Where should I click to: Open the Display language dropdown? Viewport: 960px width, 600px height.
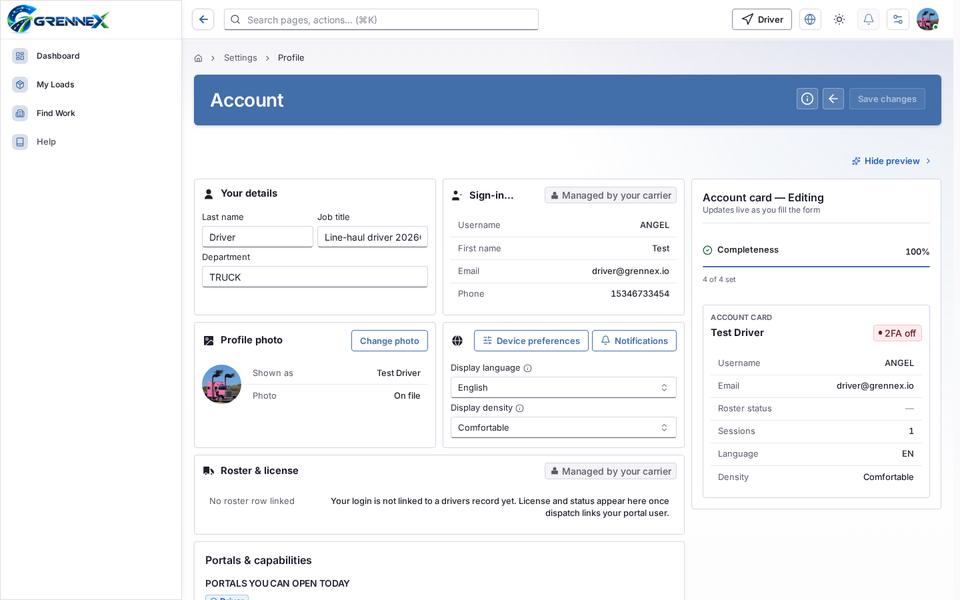coord(563,388)
